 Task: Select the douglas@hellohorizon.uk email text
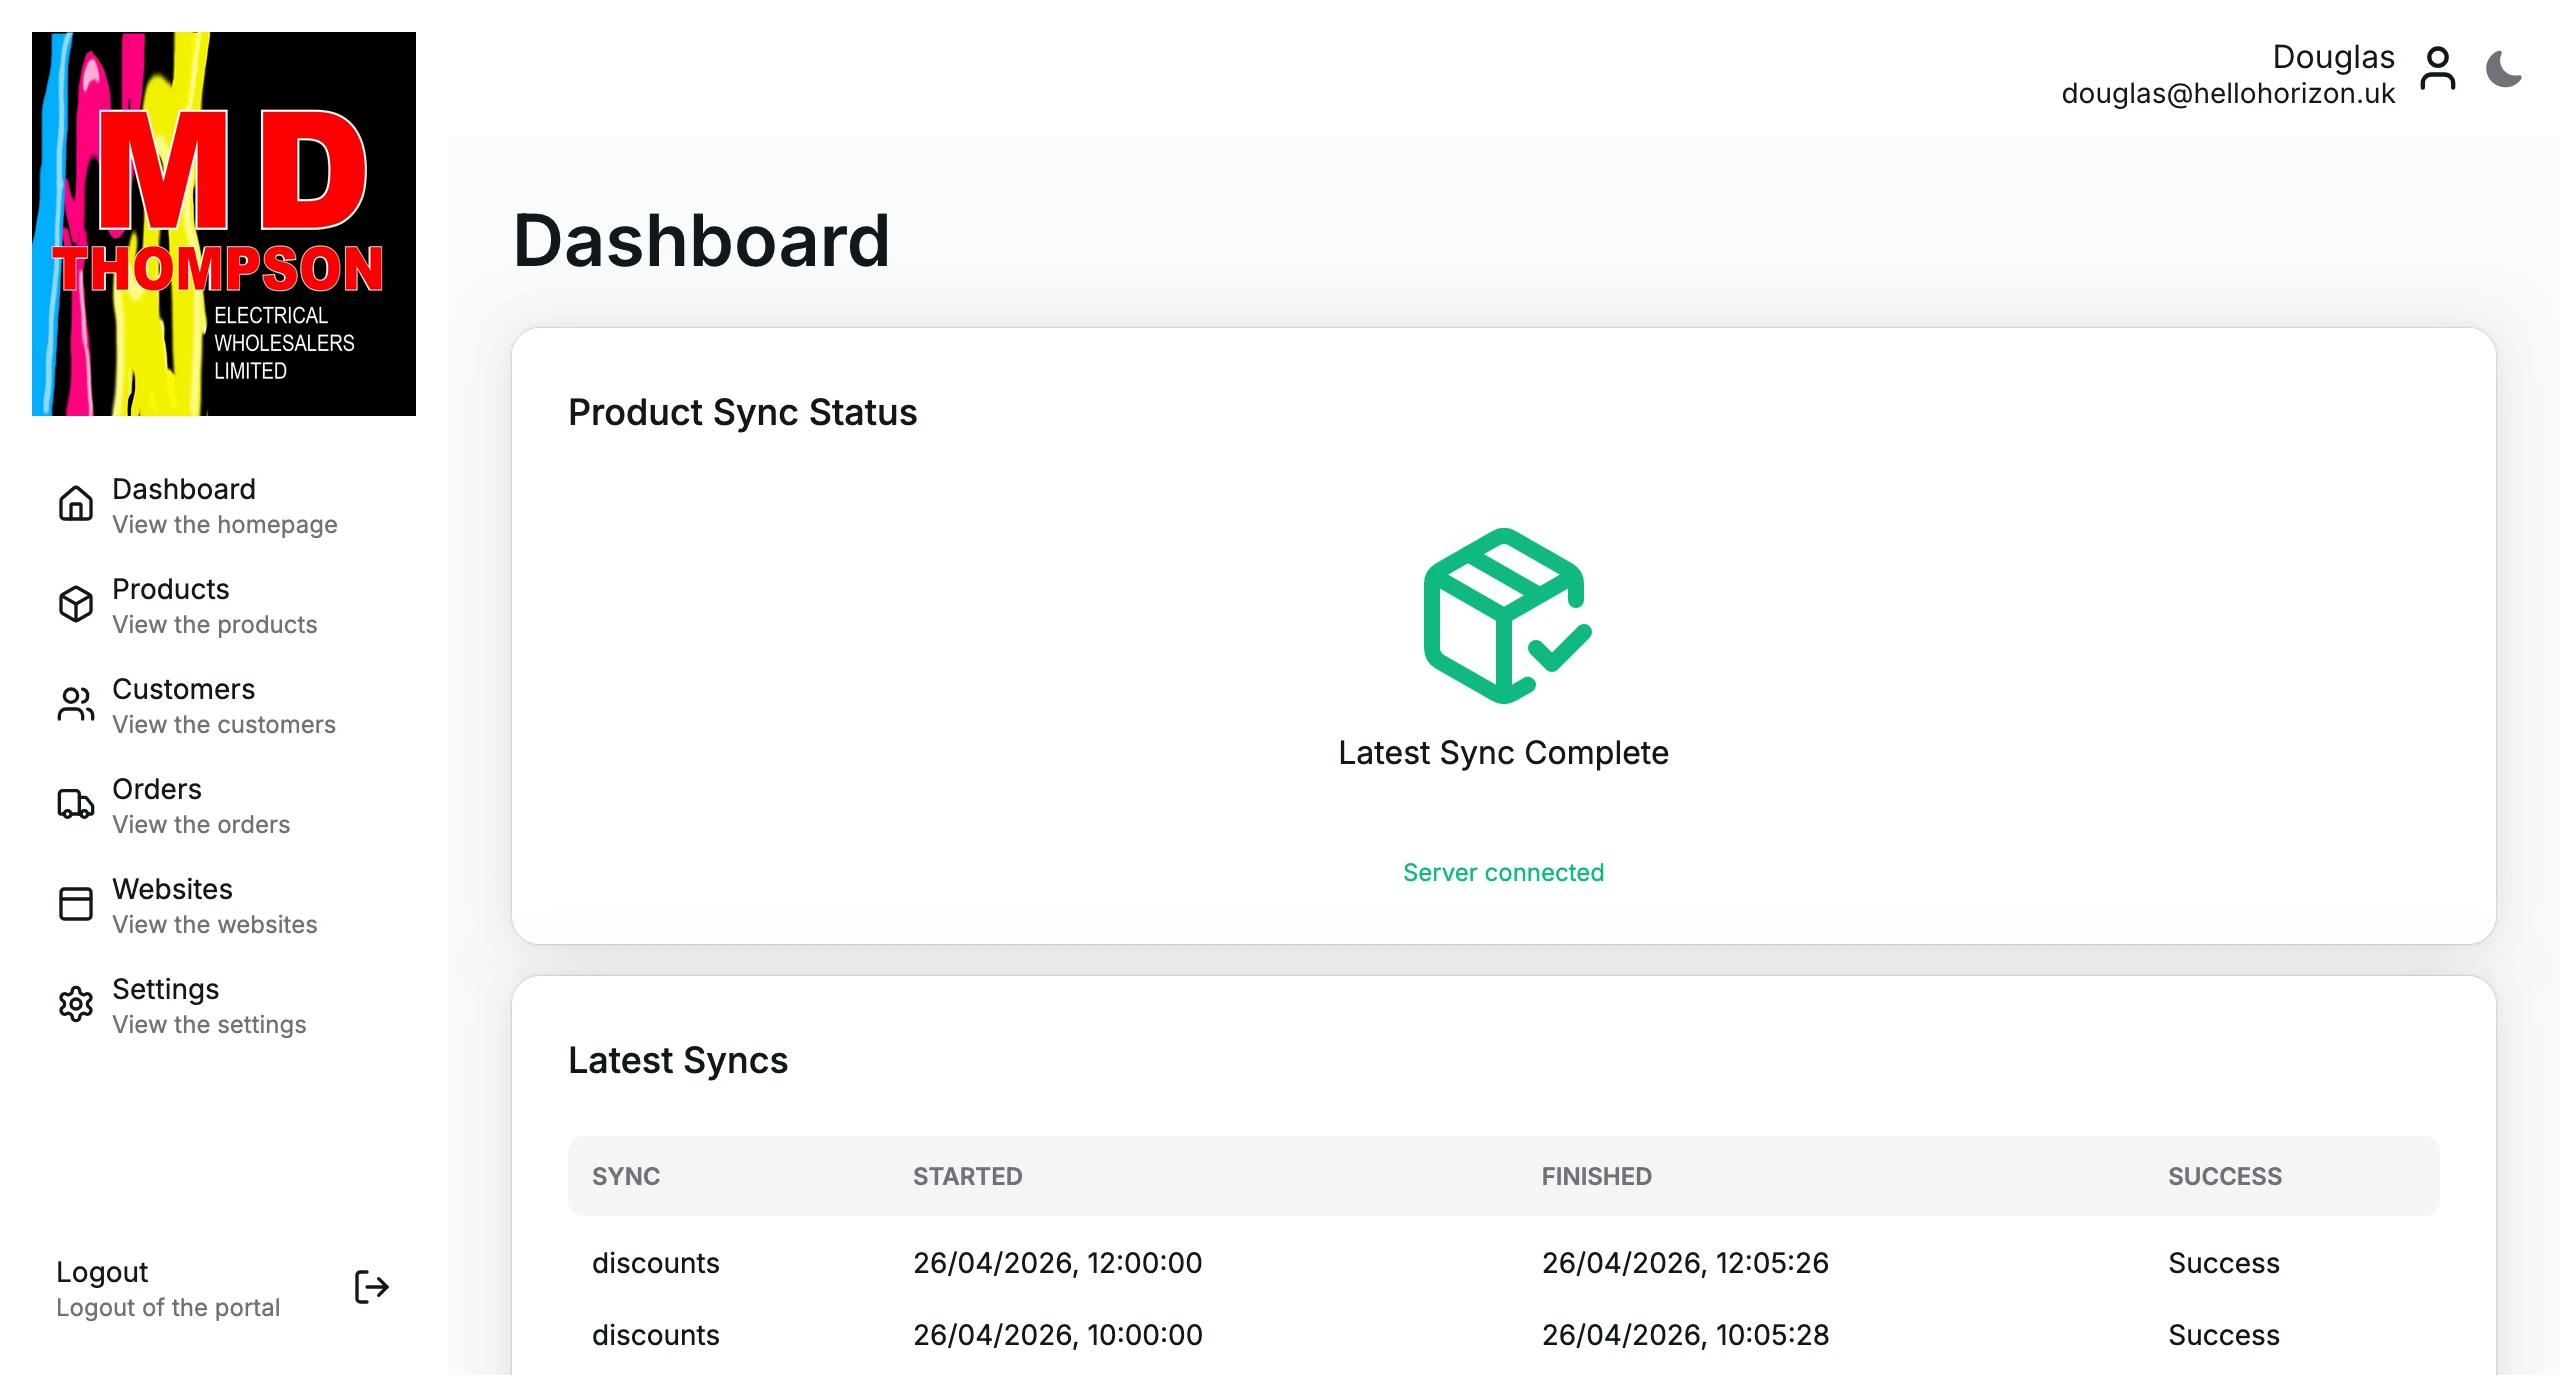[x=2228, y=94]
